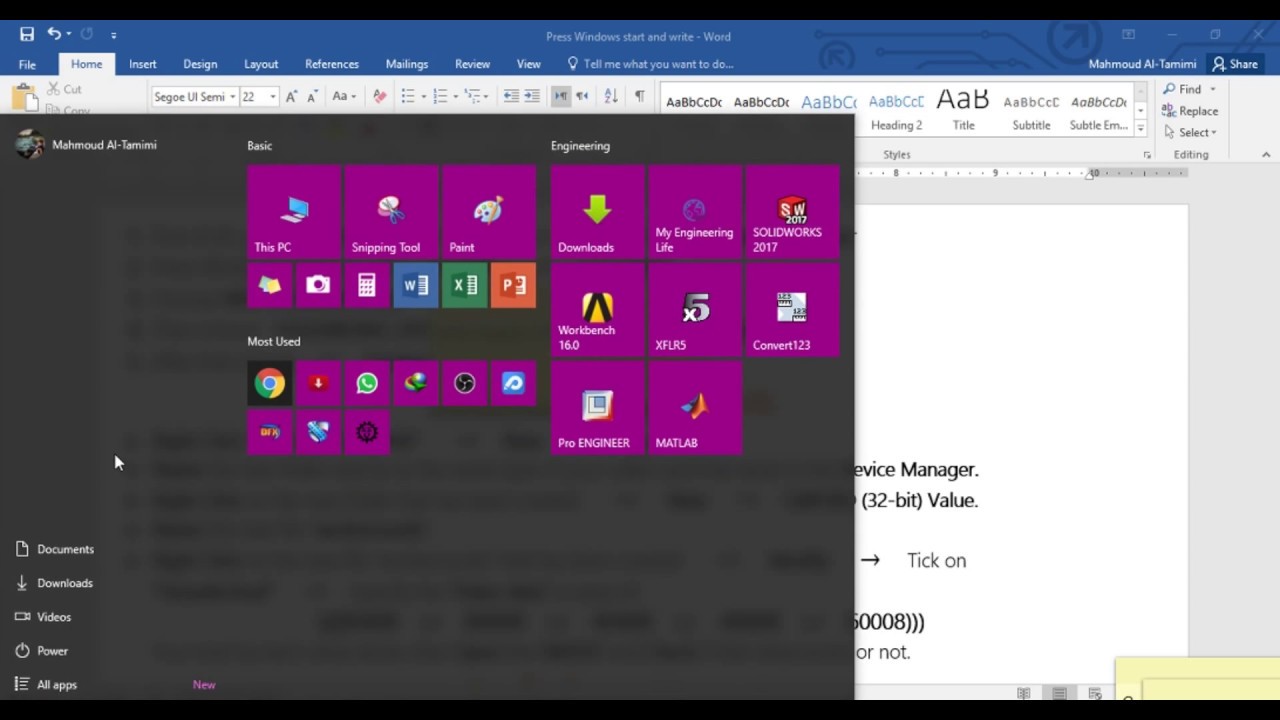The width and height of the screenshot is (1280, 720).
Task: Open the My Engineering Life tile
Action: click(695, 211)
